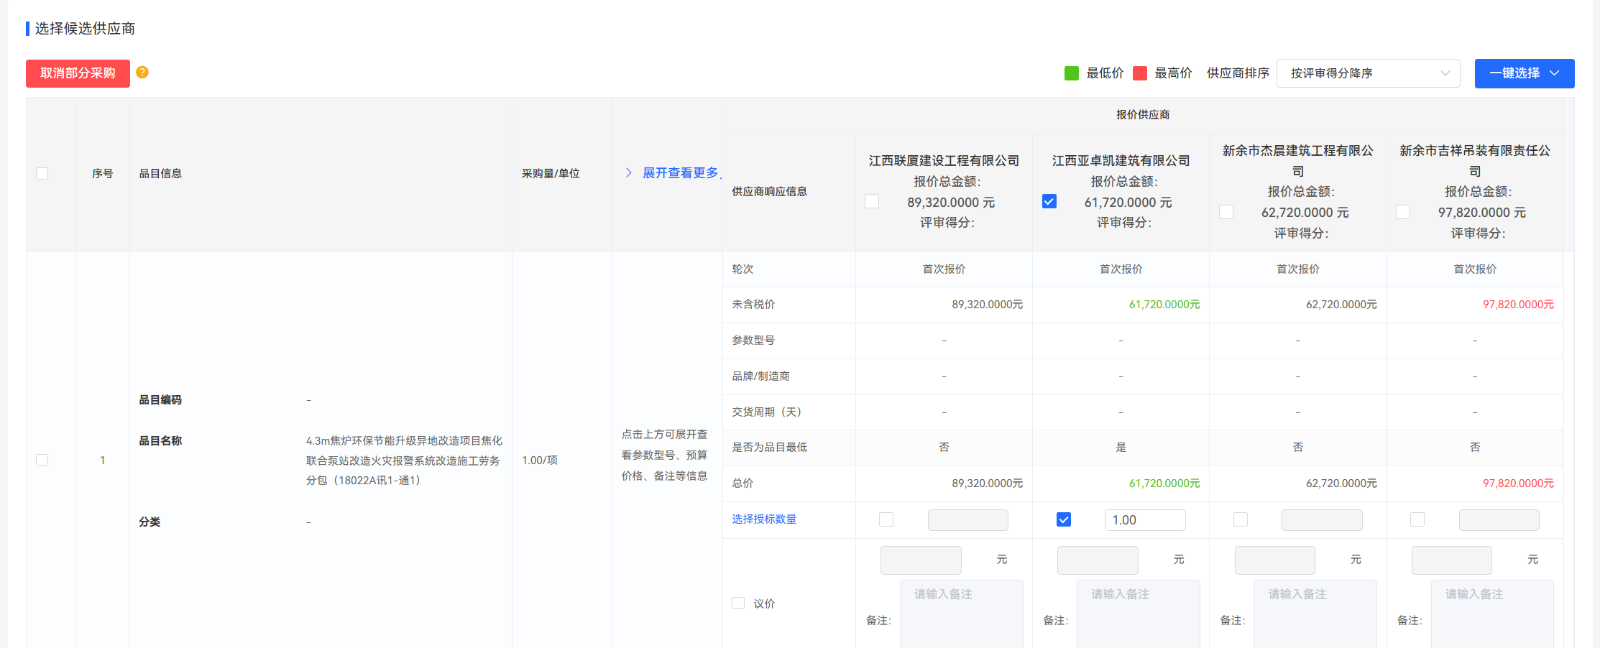Click the 交货周期（天） row label
Screen dimensions: 1600x648
pos(767,412)
